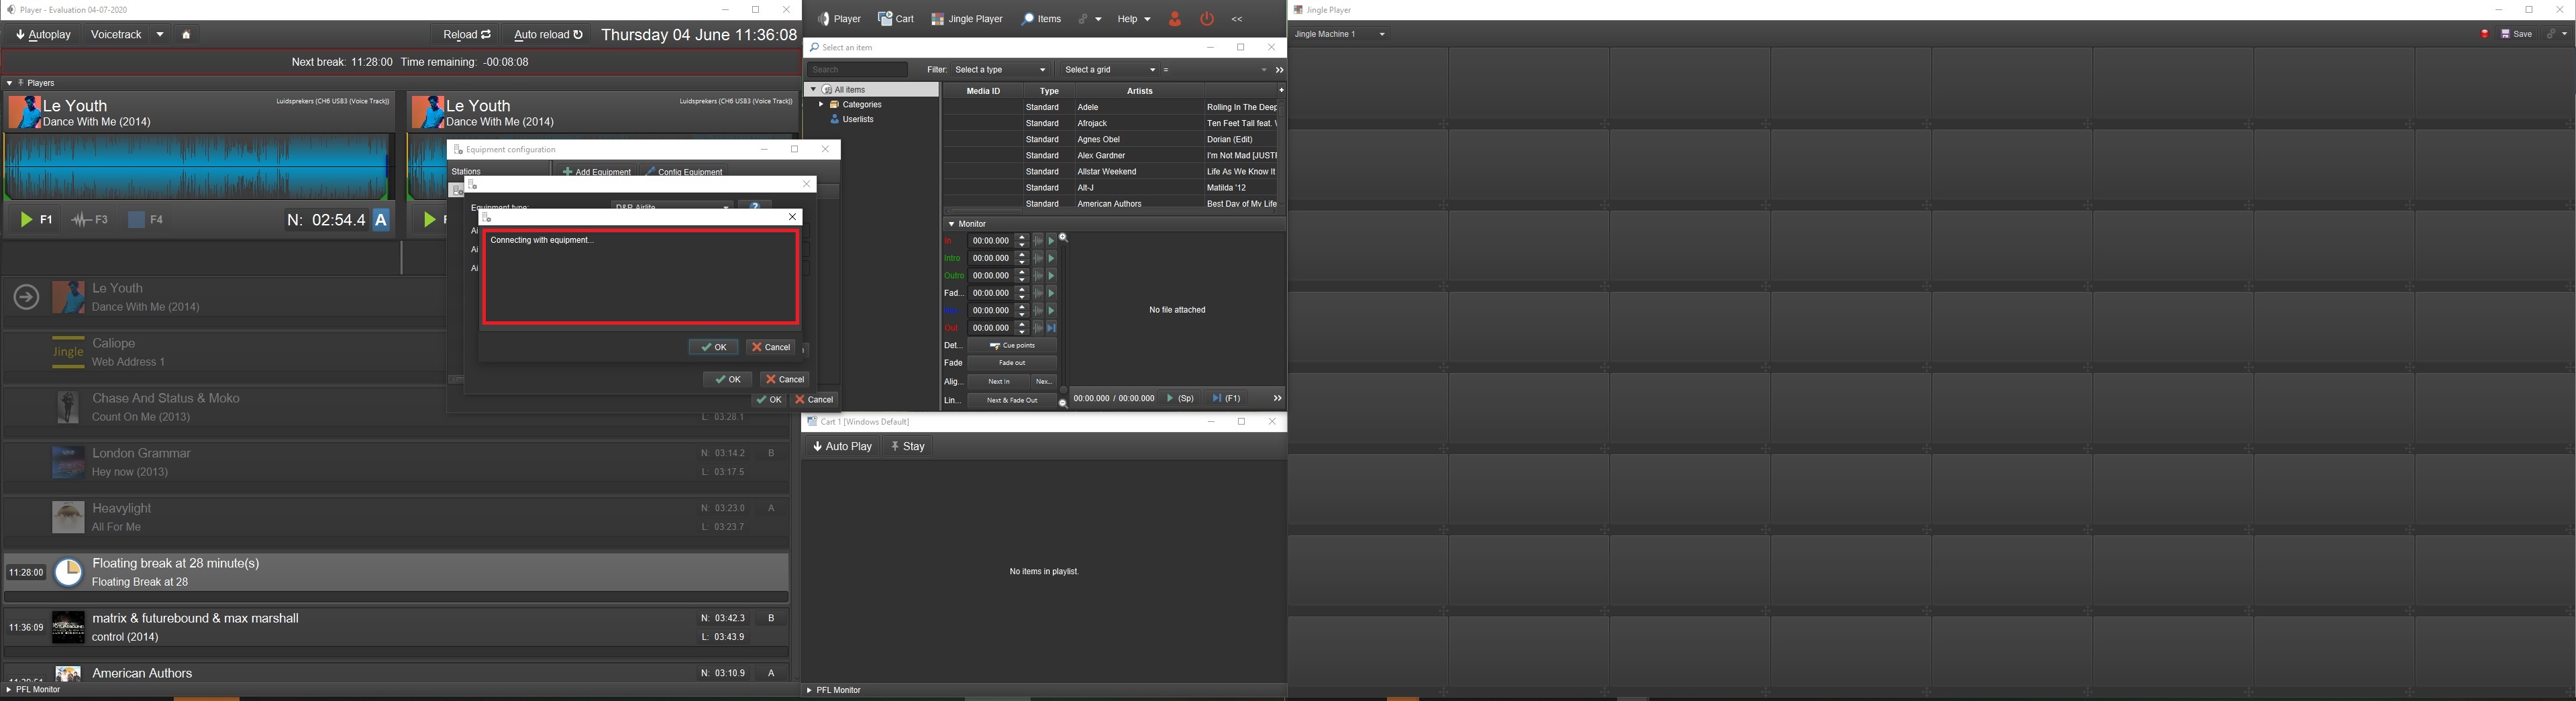Click the red power icon
Screen dimensions: 2576x701
coord(1207,19)
